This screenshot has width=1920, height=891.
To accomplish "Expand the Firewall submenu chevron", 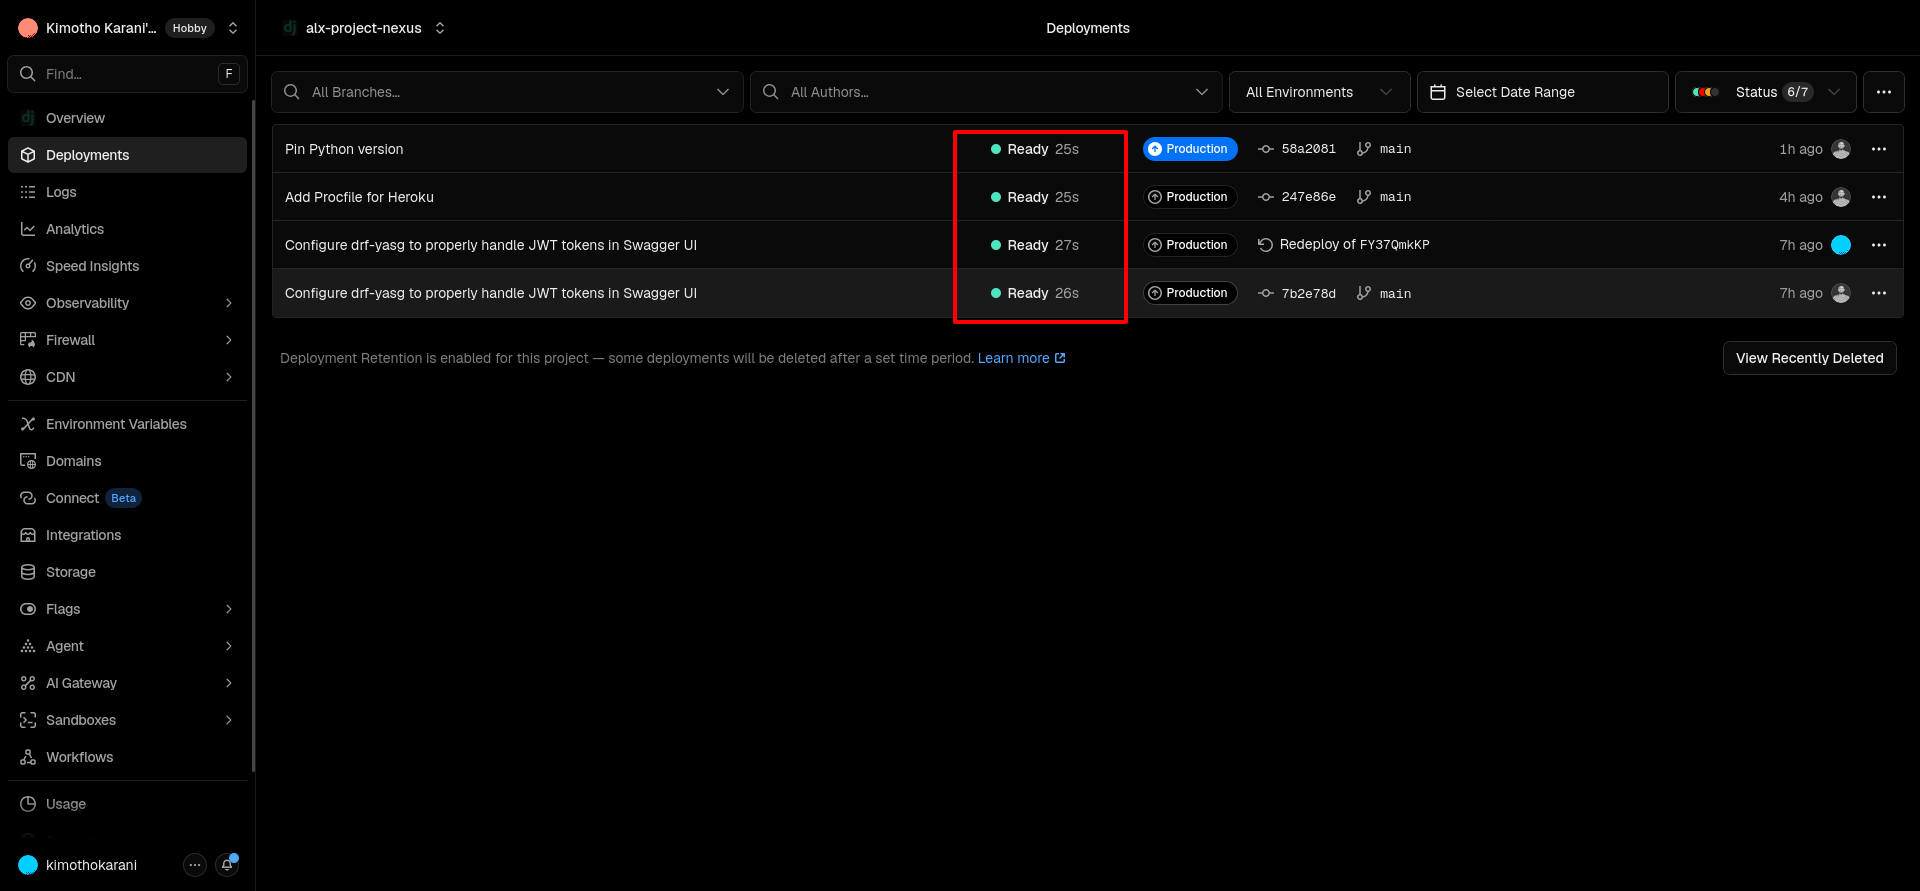I will 229,340.
